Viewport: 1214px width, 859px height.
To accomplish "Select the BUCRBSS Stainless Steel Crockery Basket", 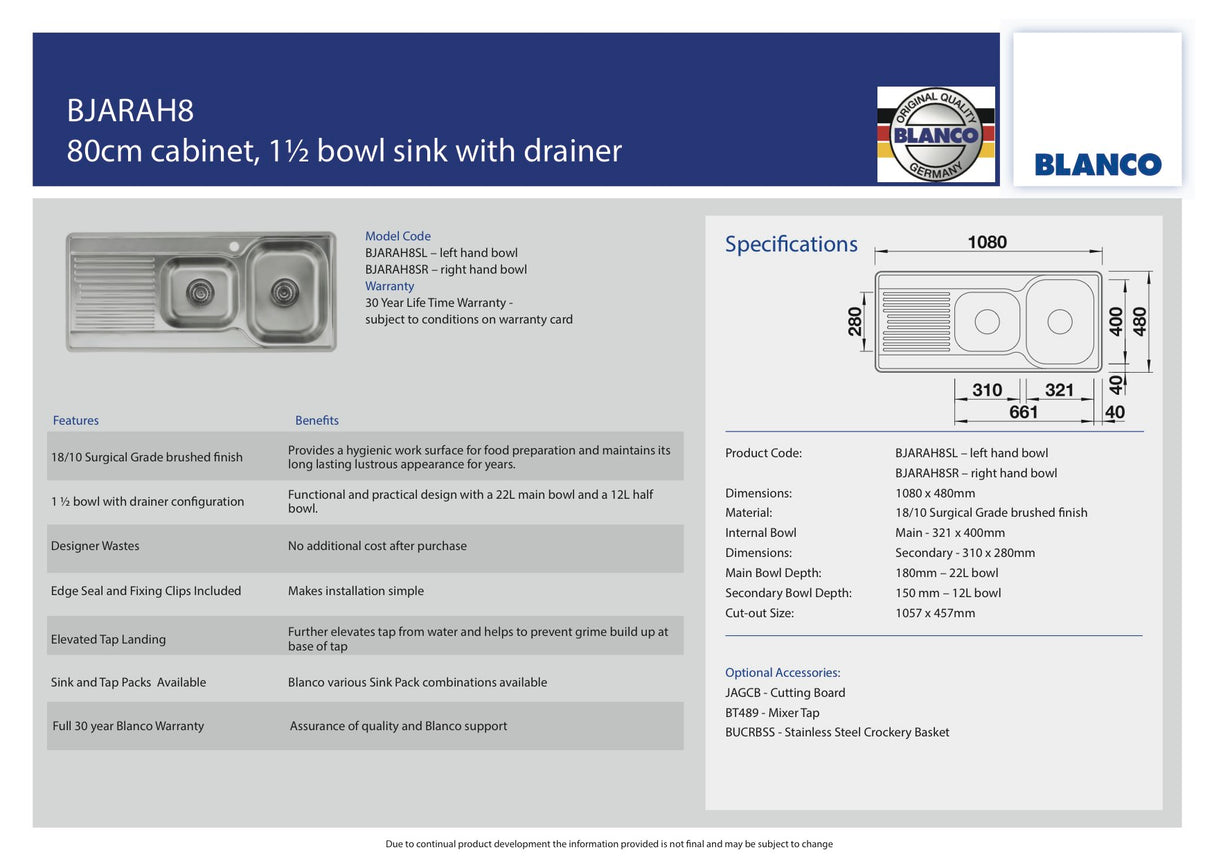I will pos(837,733).
